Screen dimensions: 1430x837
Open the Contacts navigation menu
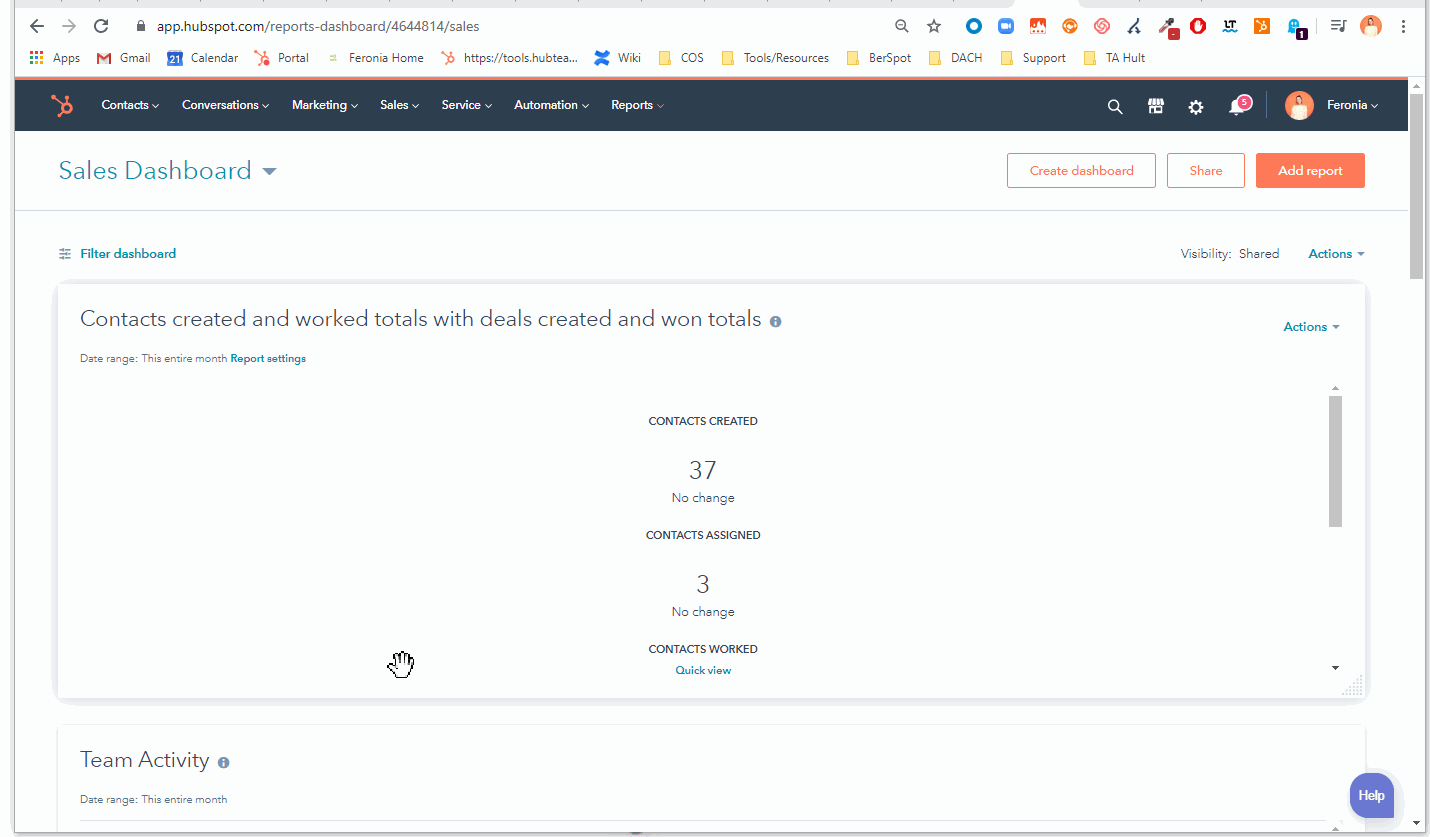pyautogui.click(x=130, y=105)
